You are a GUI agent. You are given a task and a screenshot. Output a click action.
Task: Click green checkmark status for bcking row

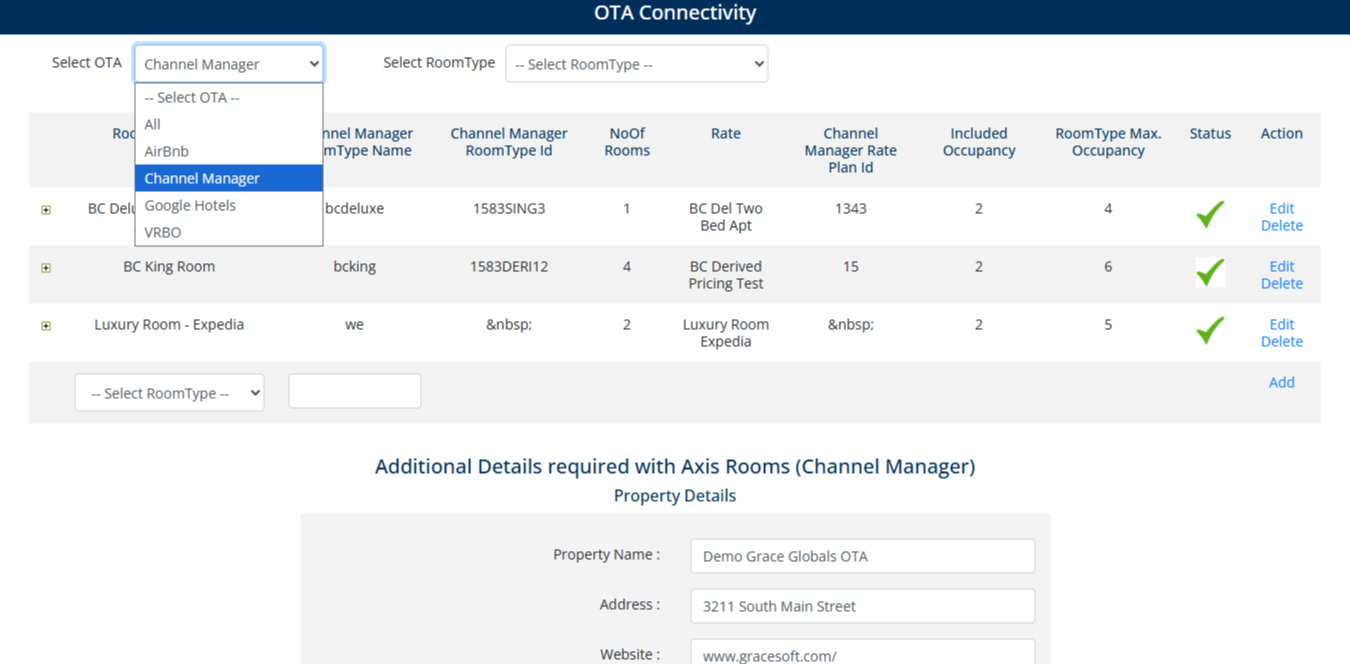(x=1210, y=272)
